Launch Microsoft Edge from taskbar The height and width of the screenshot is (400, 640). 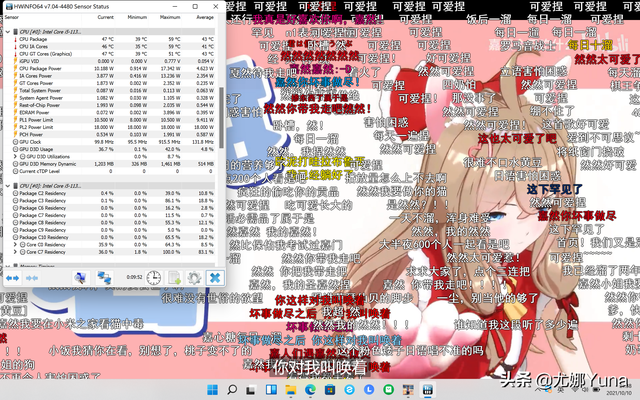pos(310,390)
